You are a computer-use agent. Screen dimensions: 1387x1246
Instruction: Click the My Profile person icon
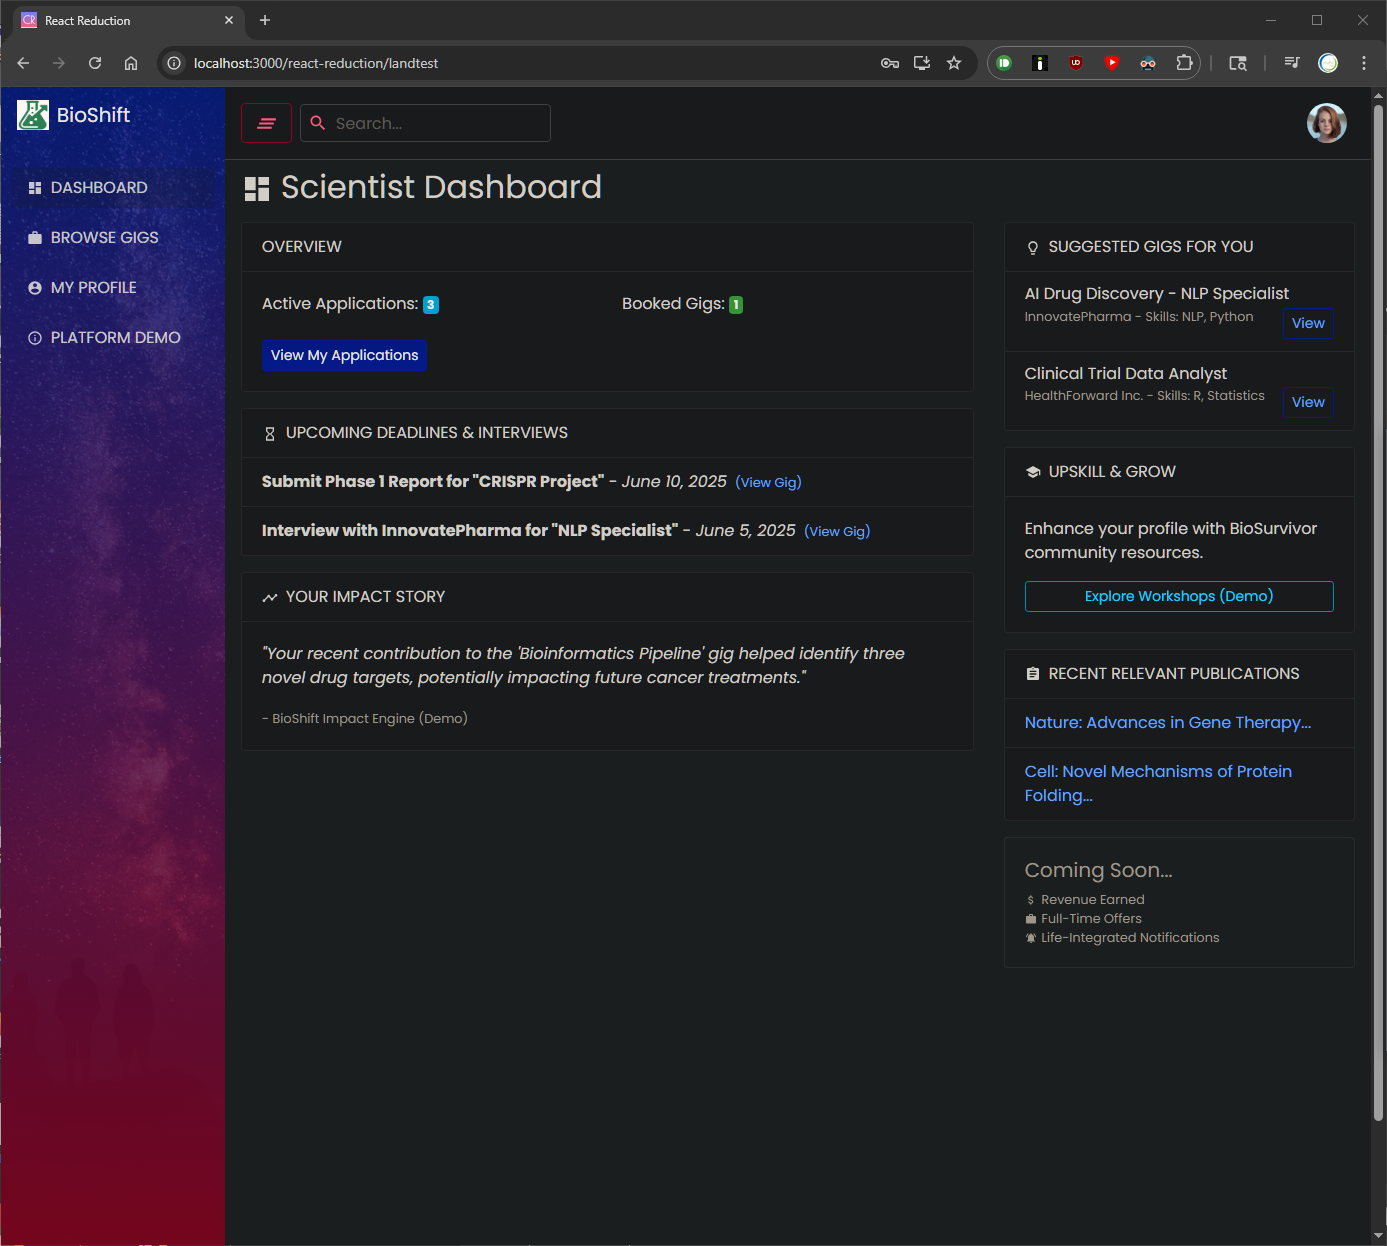pos(35,288)
